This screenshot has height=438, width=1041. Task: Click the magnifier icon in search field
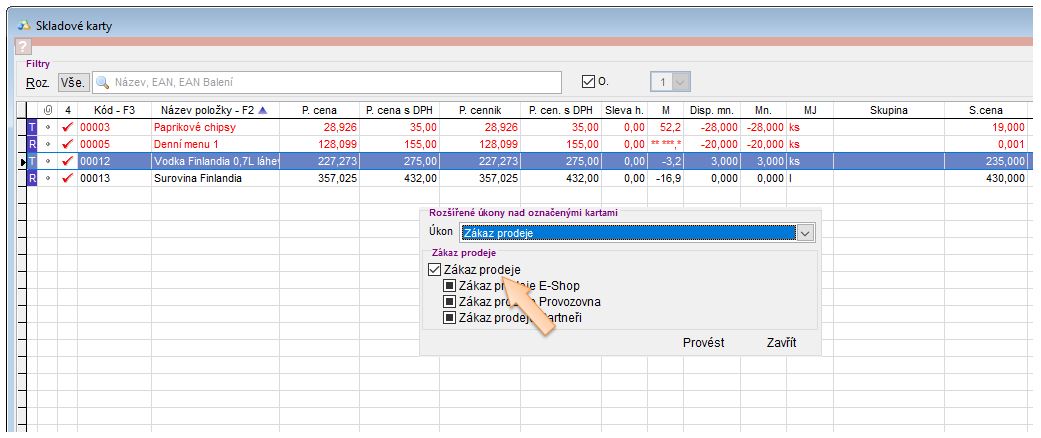pyautogui.click(x=102, y=82)
